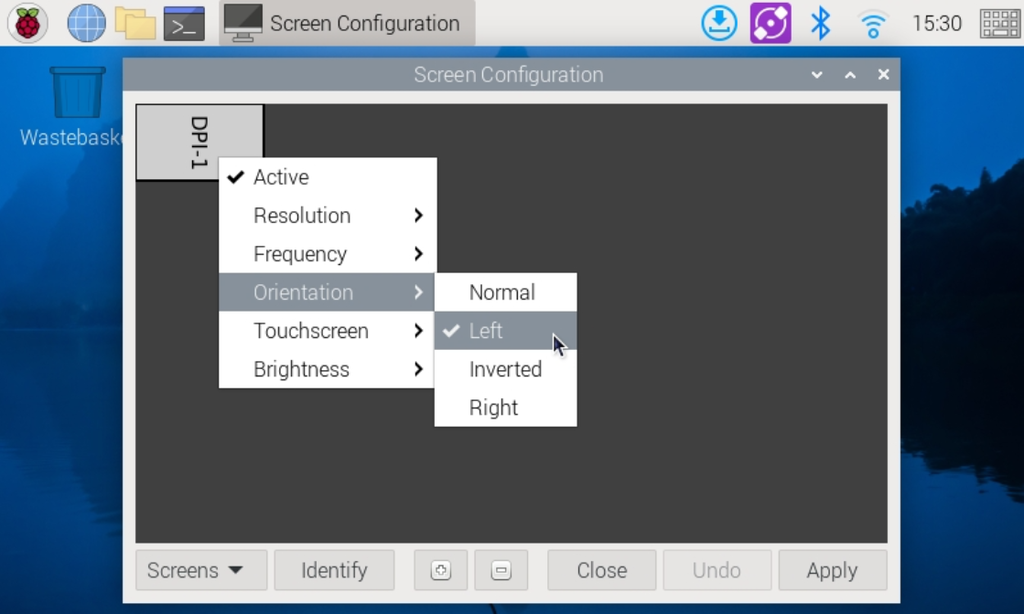Image resolution: width=1024 pixels, height=614 pixels.
Task: Toggle the Active state of DPI-1
Action: 281,177
